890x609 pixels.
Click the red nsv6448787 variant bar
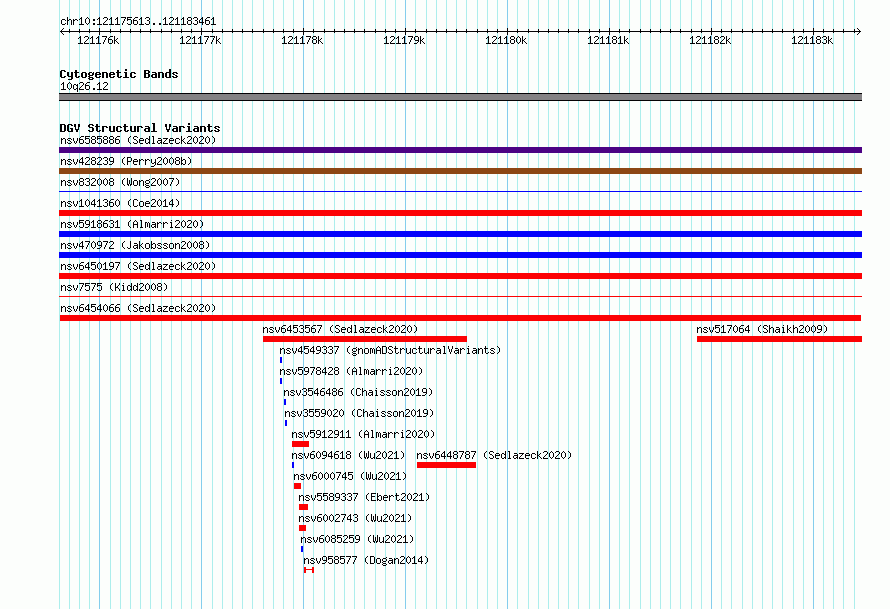(446, 465)
